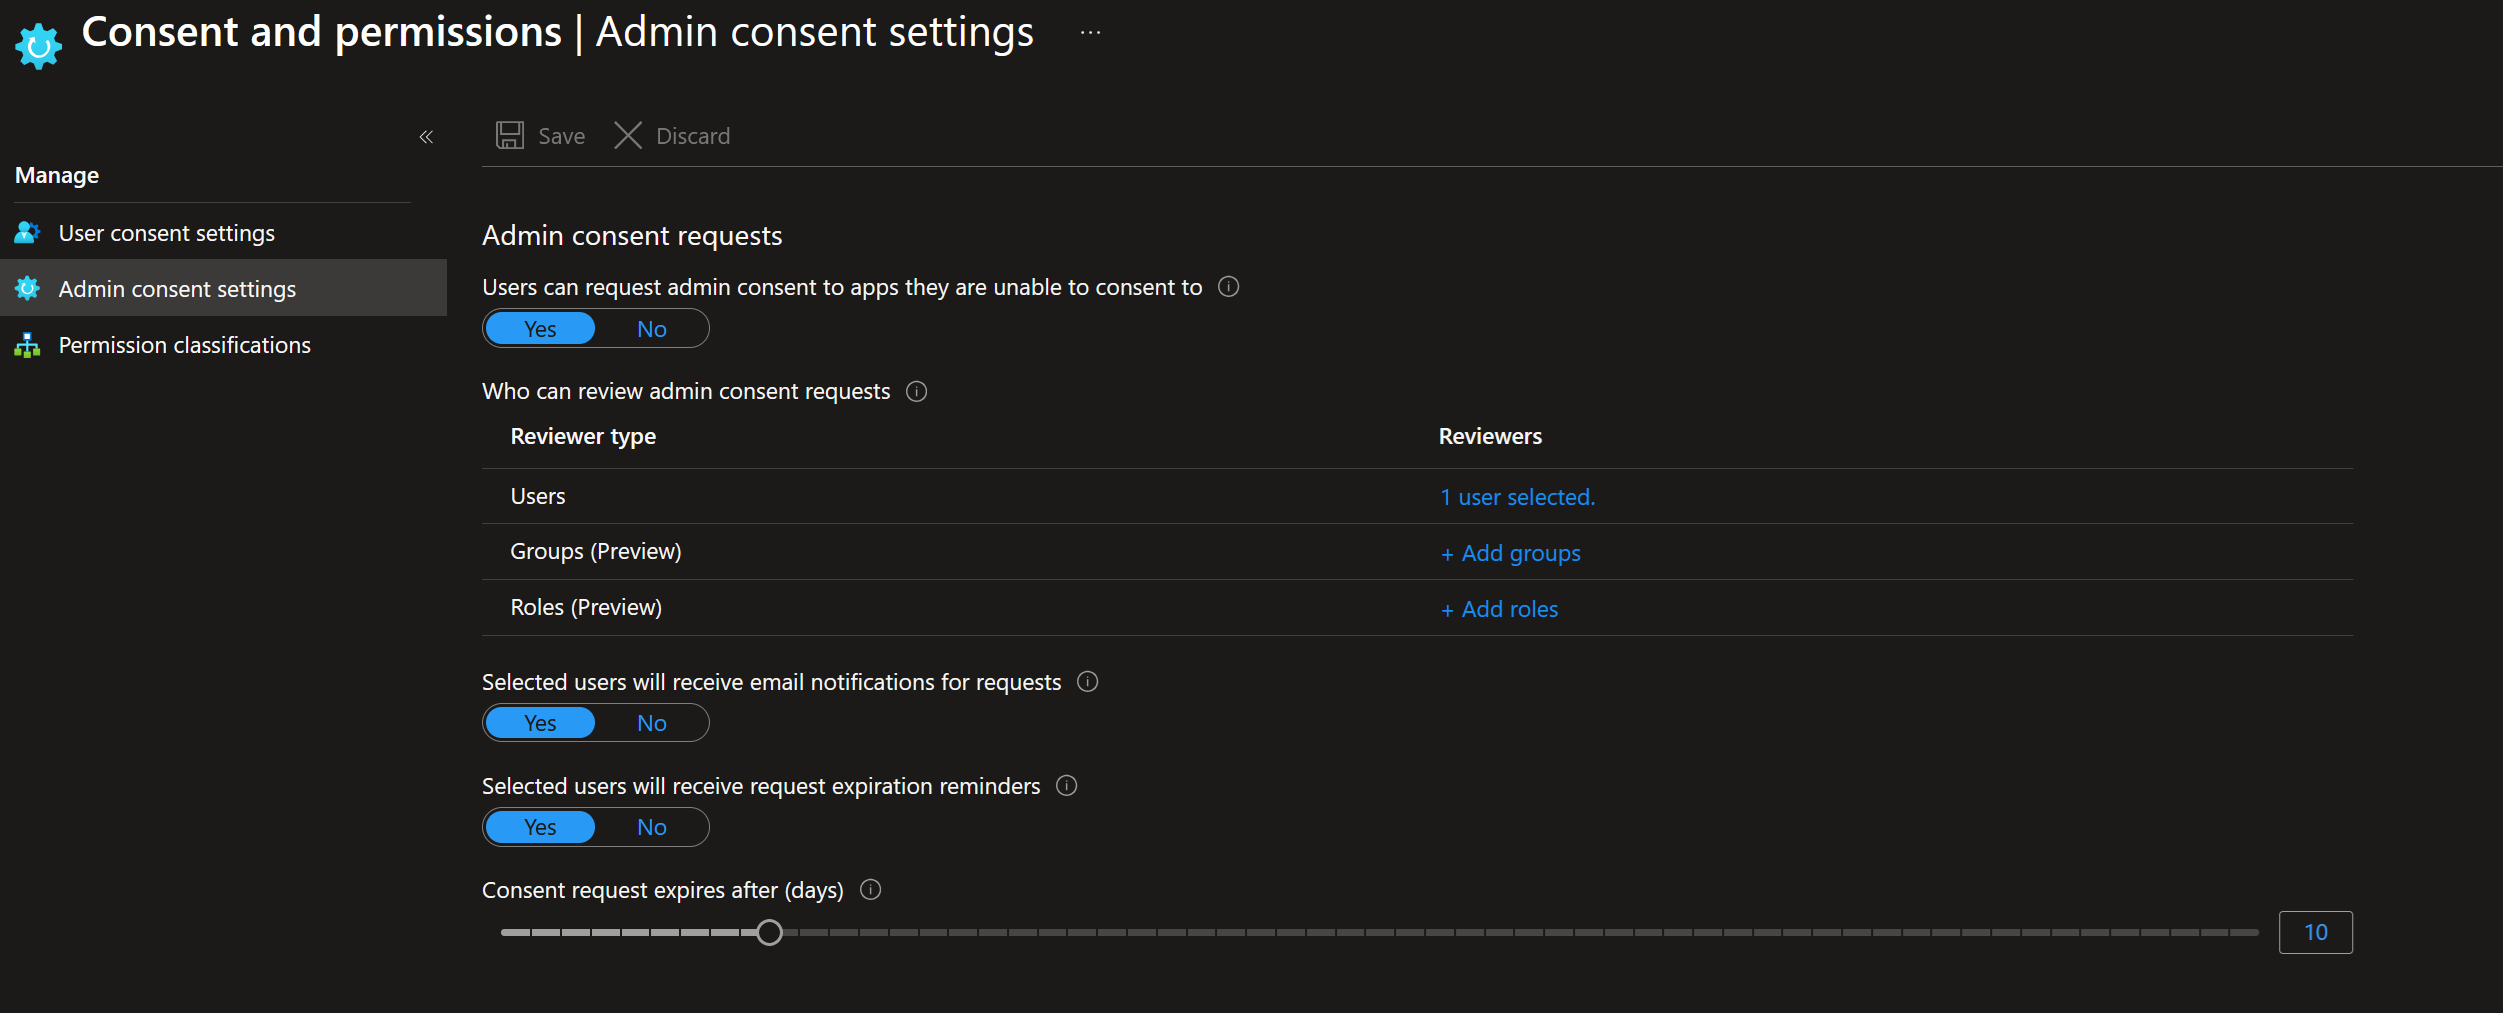Screen dimensions: 2503x1013
Task: Show info for email notifications setting
Action: point(1088,682)
